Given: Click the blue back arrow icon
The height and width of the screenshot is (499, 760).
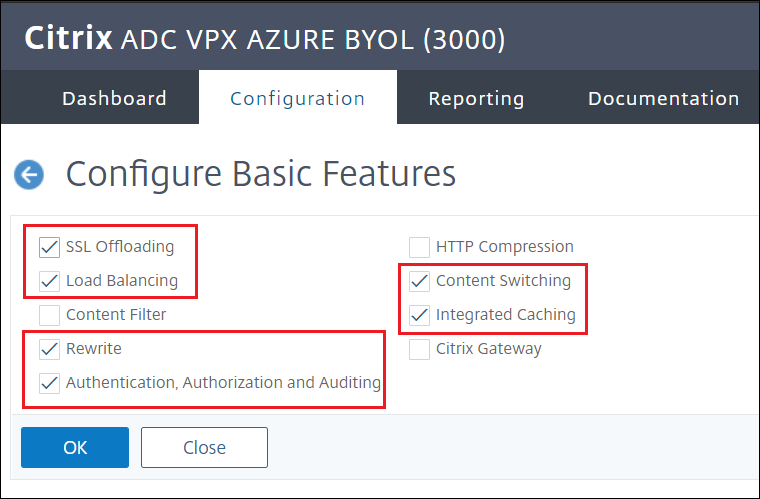Looking at the screenshot, I should 29,175.
